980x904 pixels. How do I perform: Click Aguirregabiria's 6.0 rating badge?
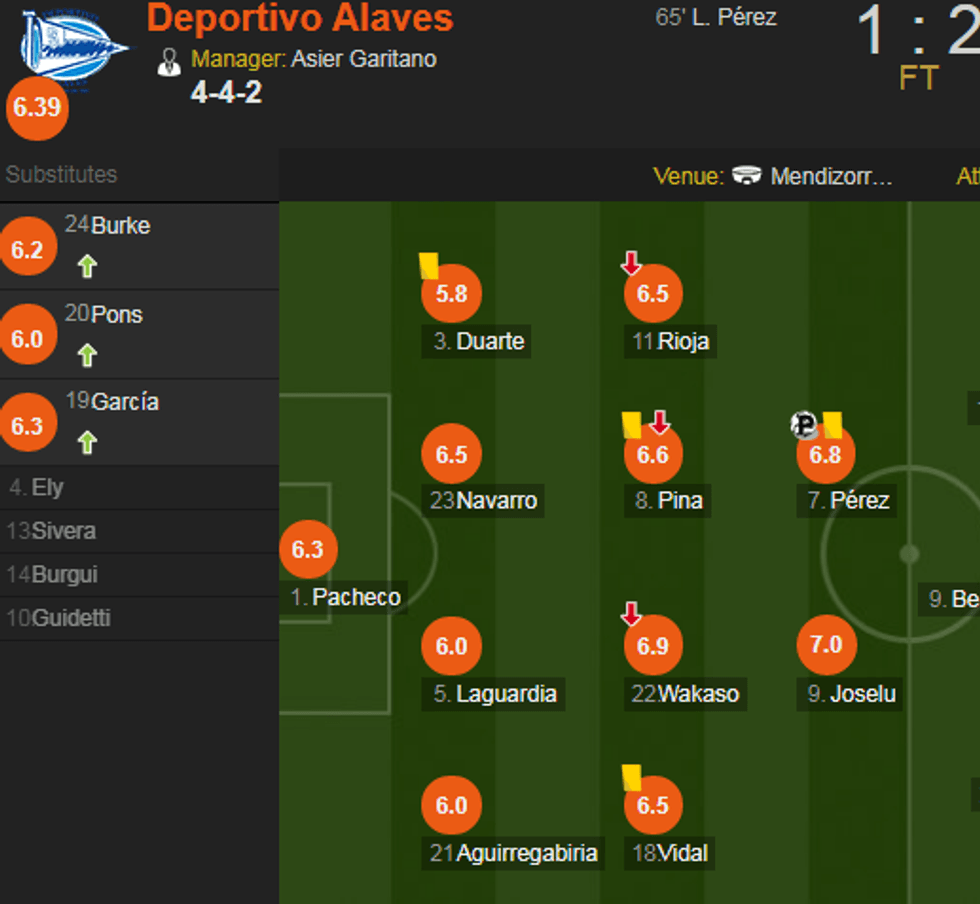(451, 805)
